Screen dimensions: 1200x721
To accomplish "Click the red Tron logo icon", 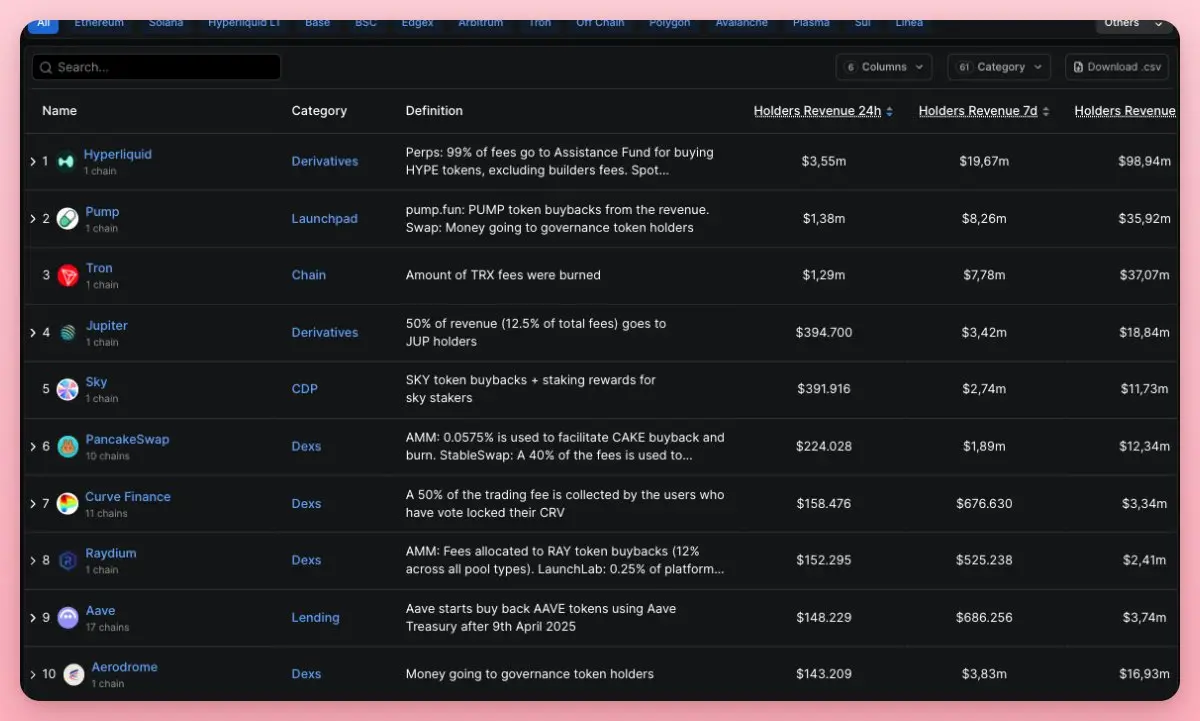I will tap(67, 276).
